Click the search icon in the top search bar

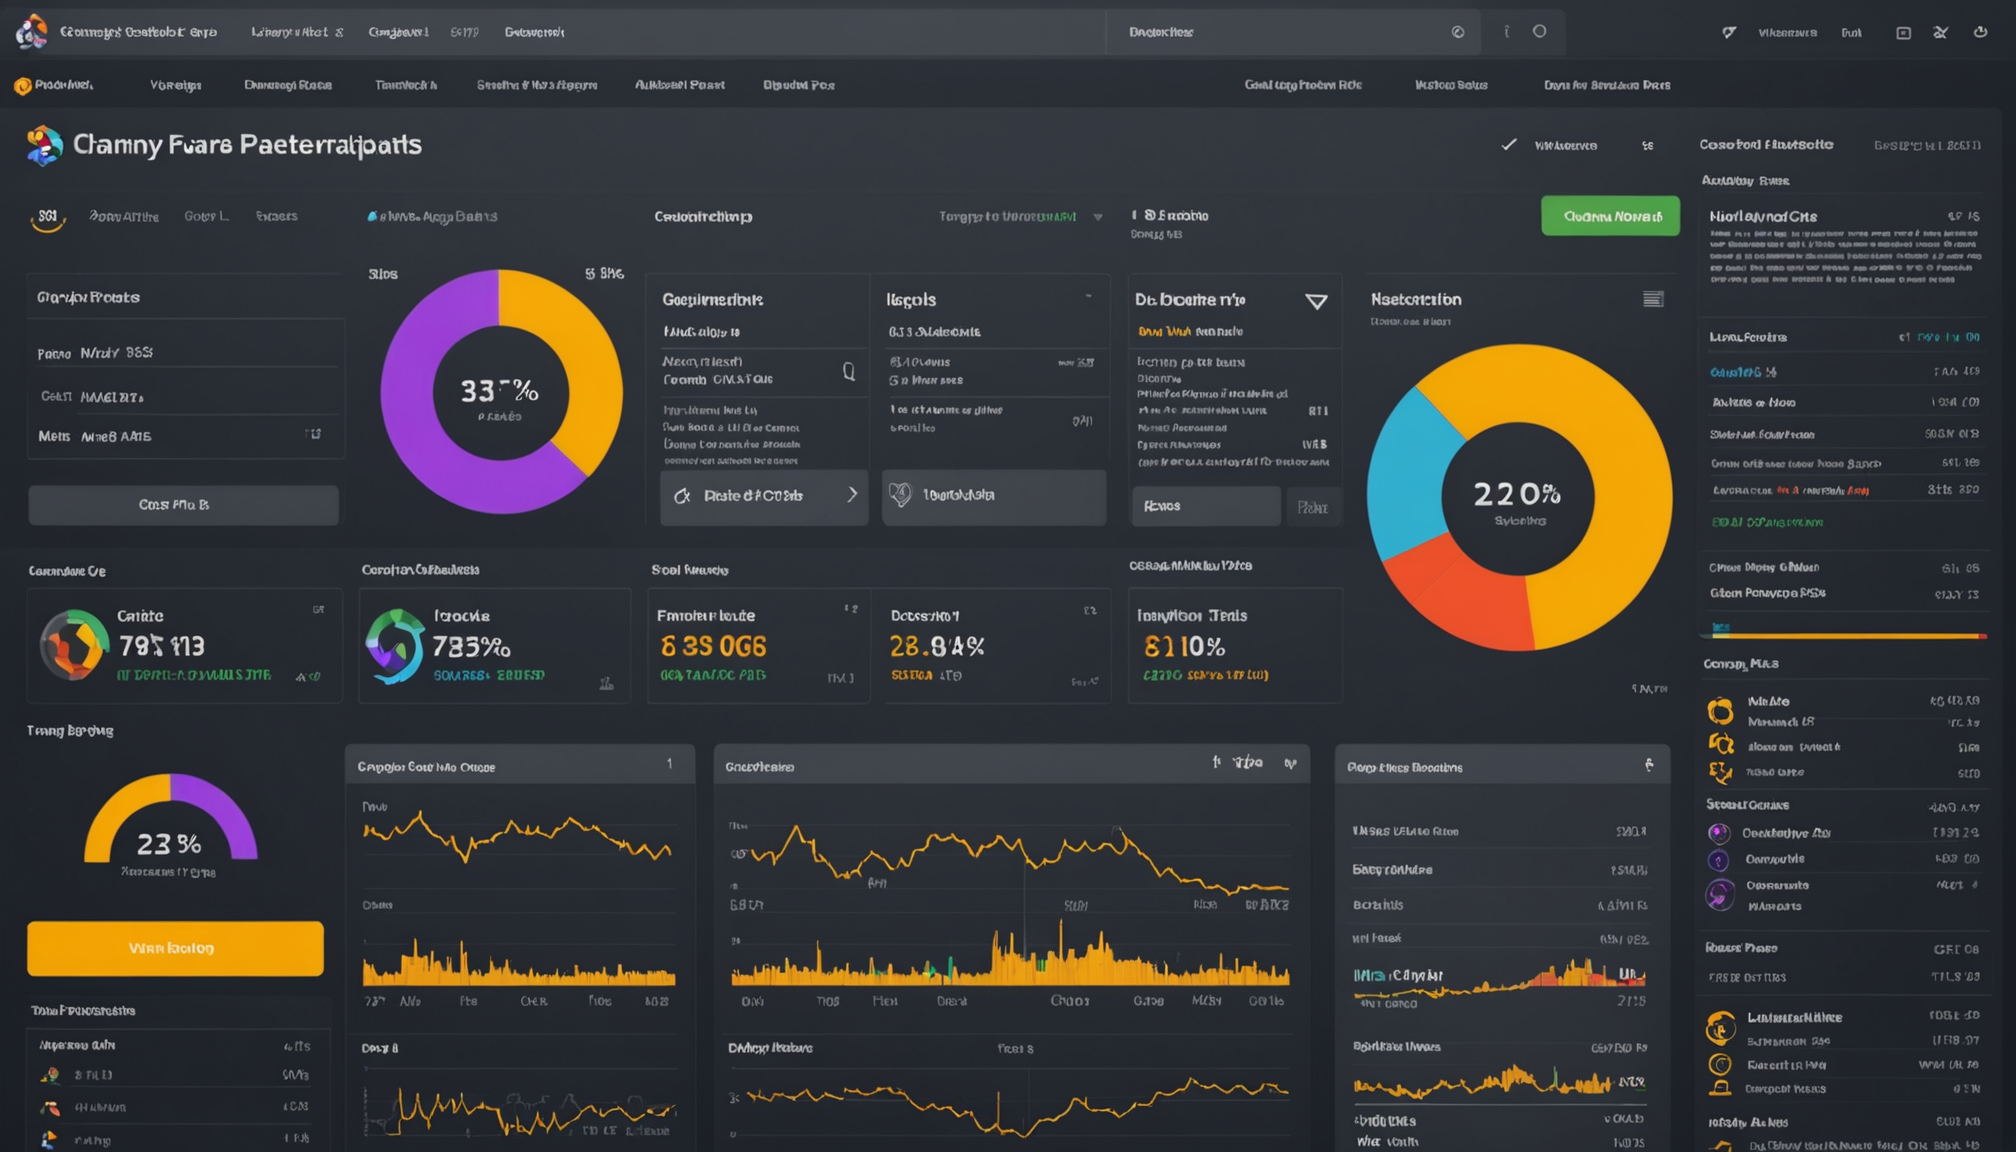[1458, 32]
